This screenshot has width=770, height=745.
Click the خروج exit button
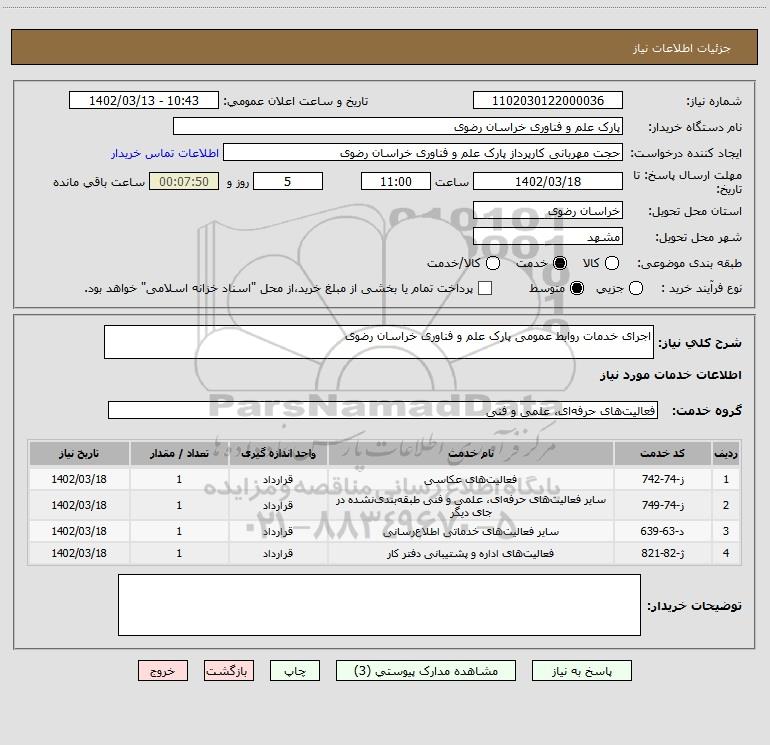click(x=163, y=671)
